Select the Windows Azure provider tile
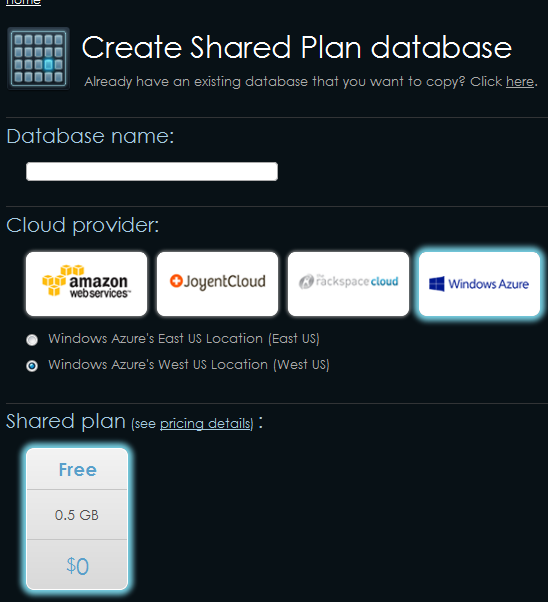The width and height of the screenshot is (548, 602). coord(479,284)
